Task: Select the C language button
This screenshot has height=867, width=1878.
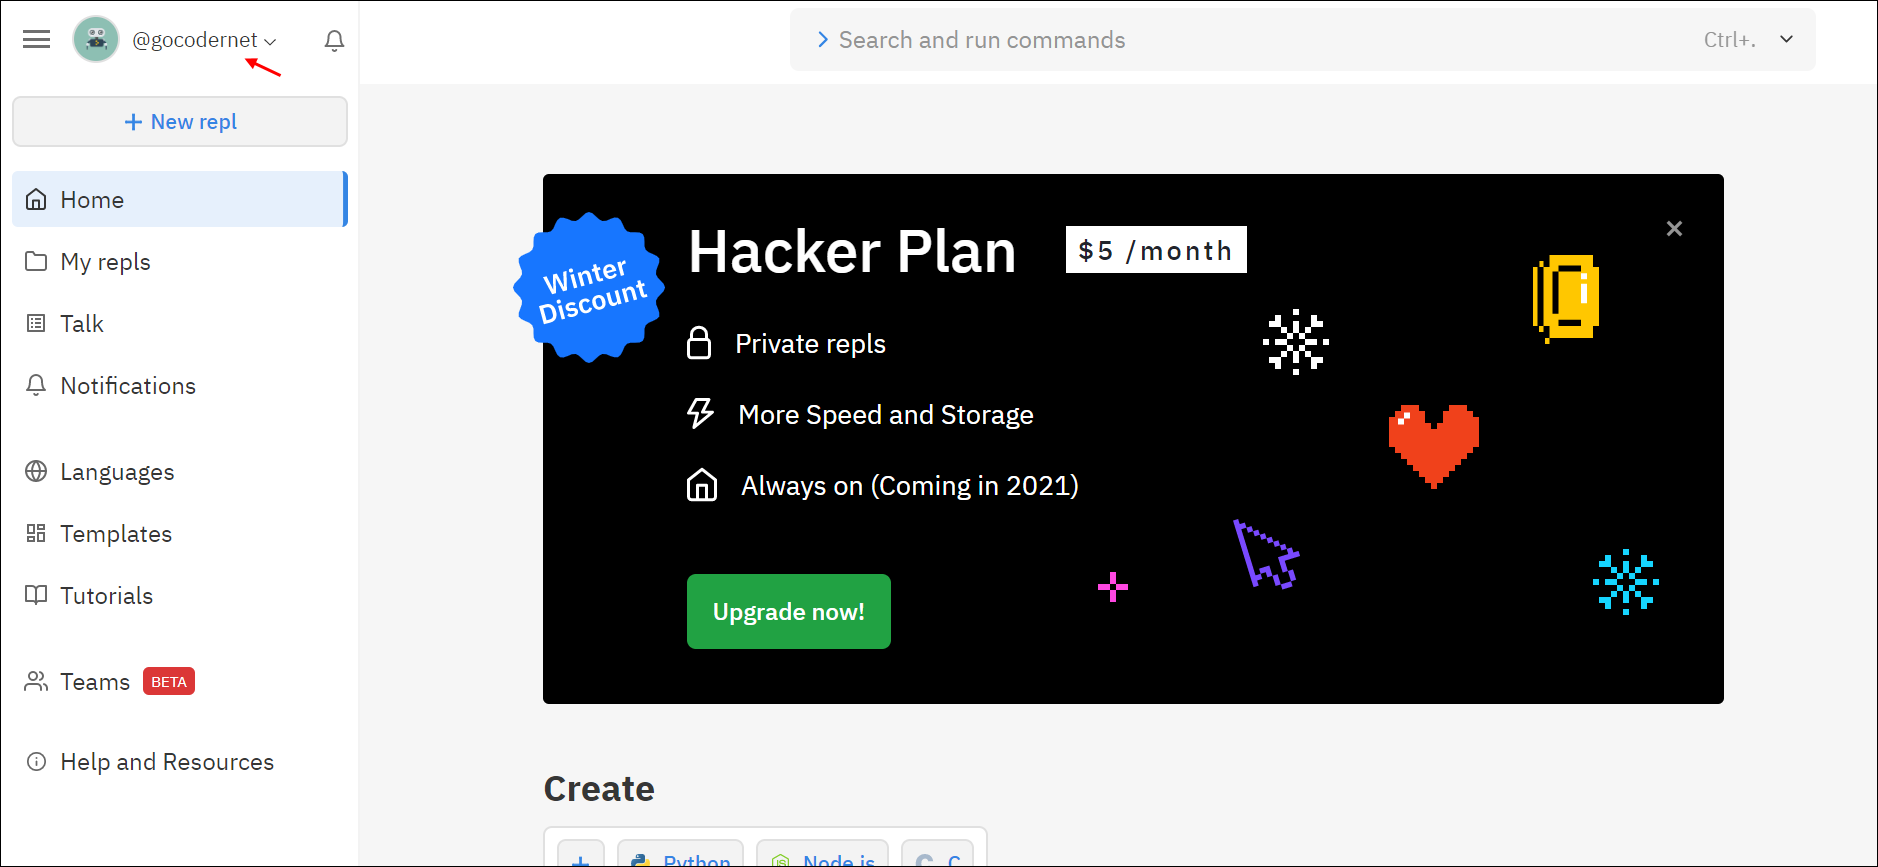Action: (x=937, y=855)
